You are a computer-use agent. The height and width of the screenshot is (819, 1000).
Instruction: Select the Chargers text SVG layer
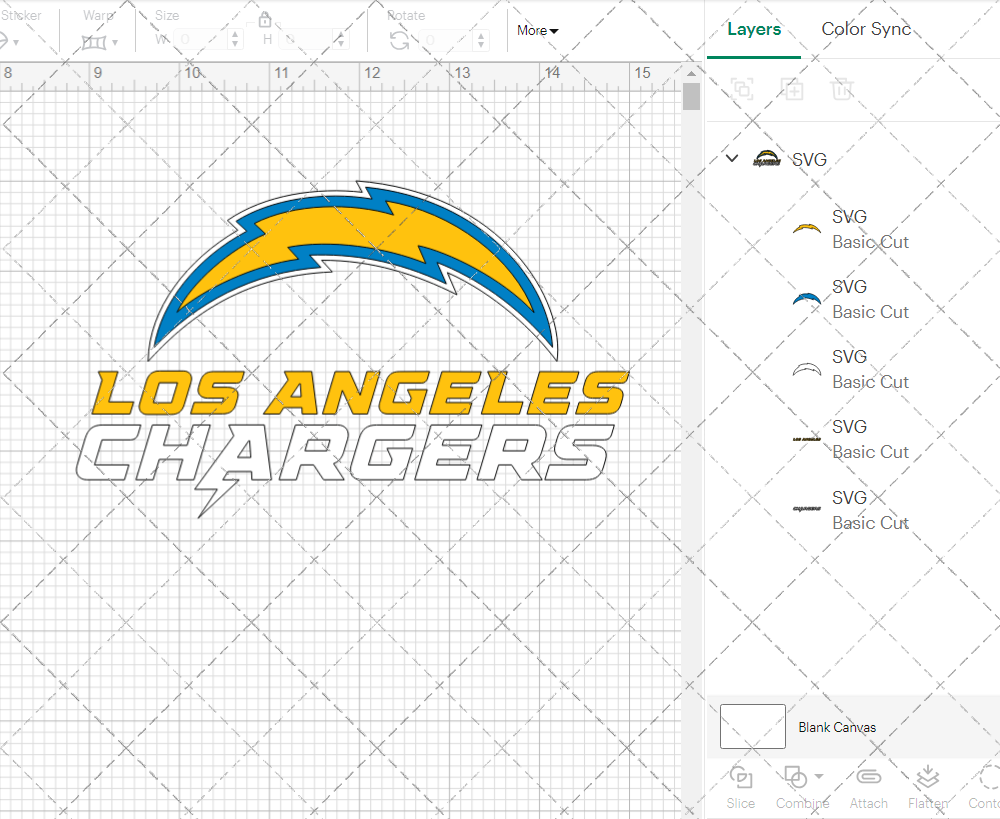(x=853, y=510)
